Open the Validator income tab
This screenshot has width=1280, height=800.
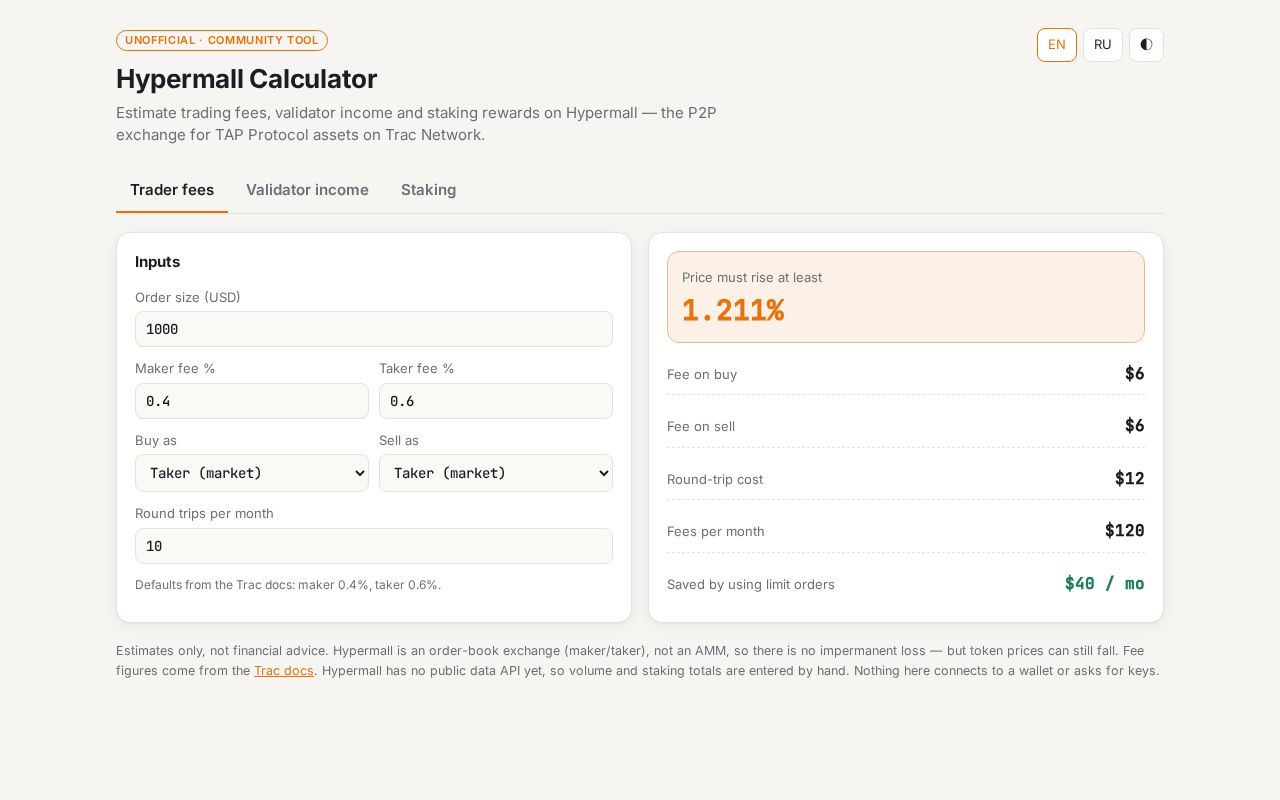point(307,190)
